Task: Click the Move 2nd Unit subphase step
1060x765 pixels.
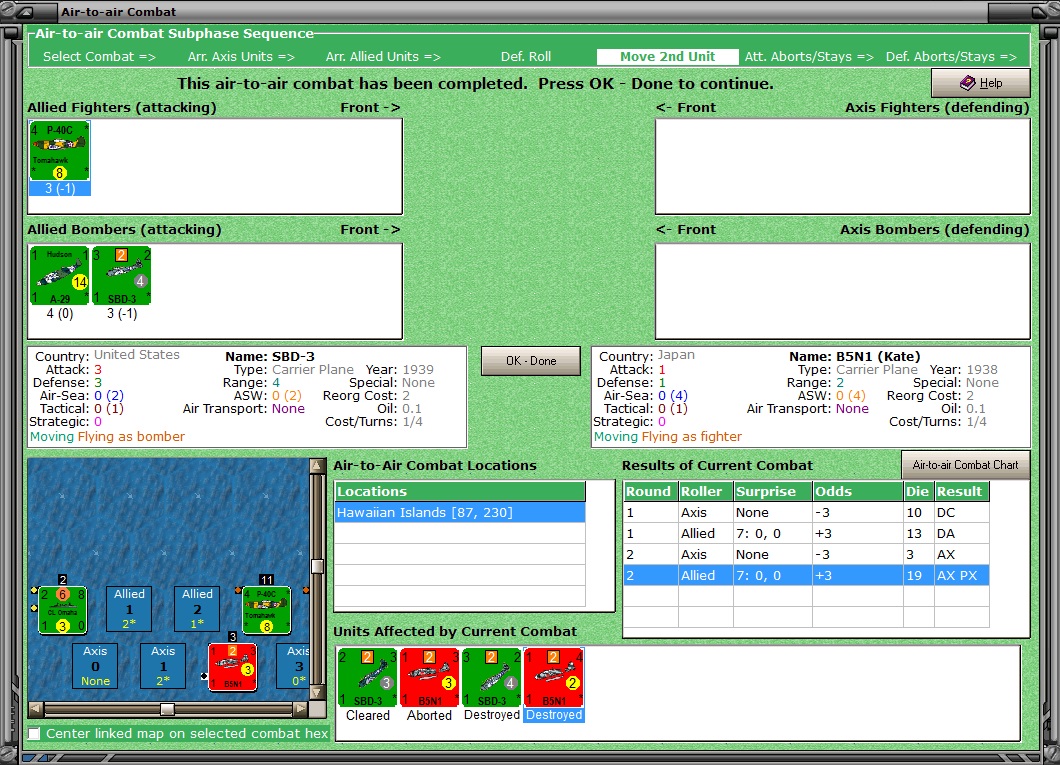Action: coord(667,57)
